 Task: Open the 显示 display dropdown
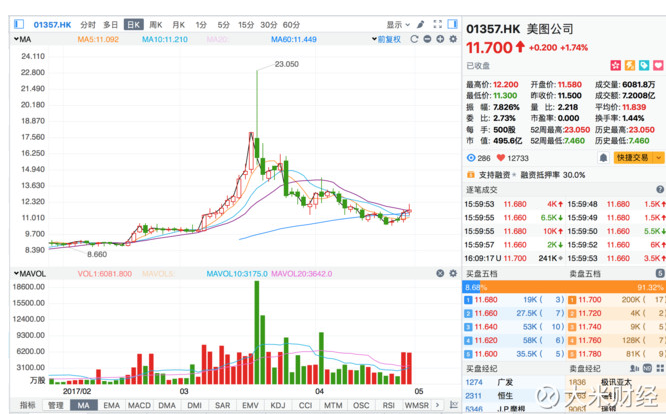(x=398, y=25)
